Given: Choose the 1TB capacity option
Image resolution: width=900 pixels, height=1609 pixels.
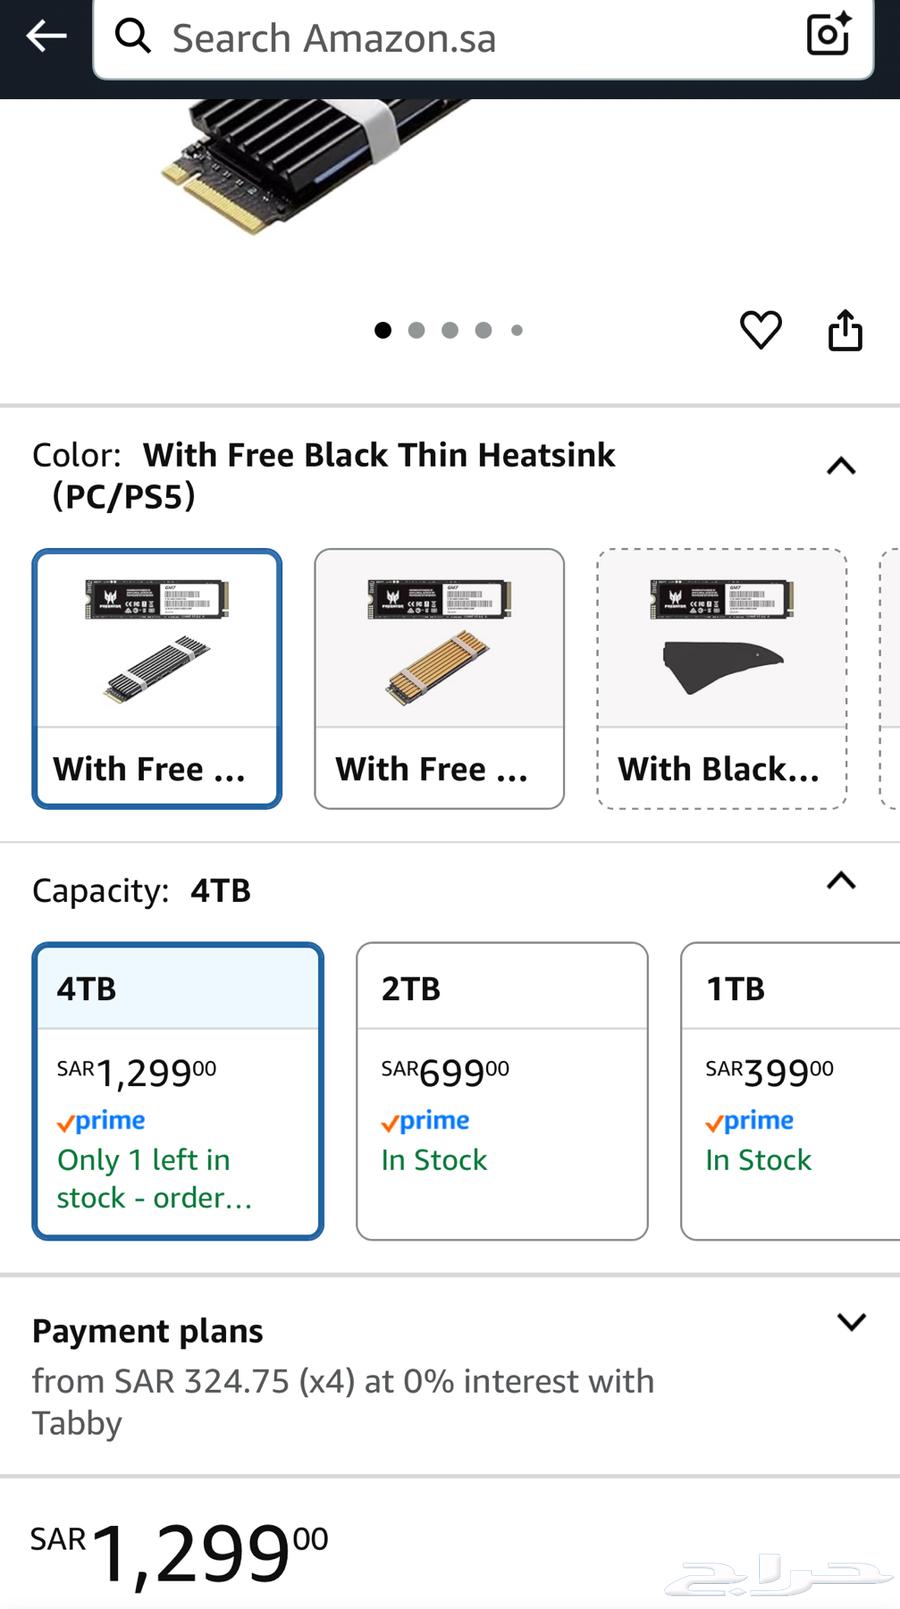Looking at the screenshot, I should click(x=790, y=1091).
